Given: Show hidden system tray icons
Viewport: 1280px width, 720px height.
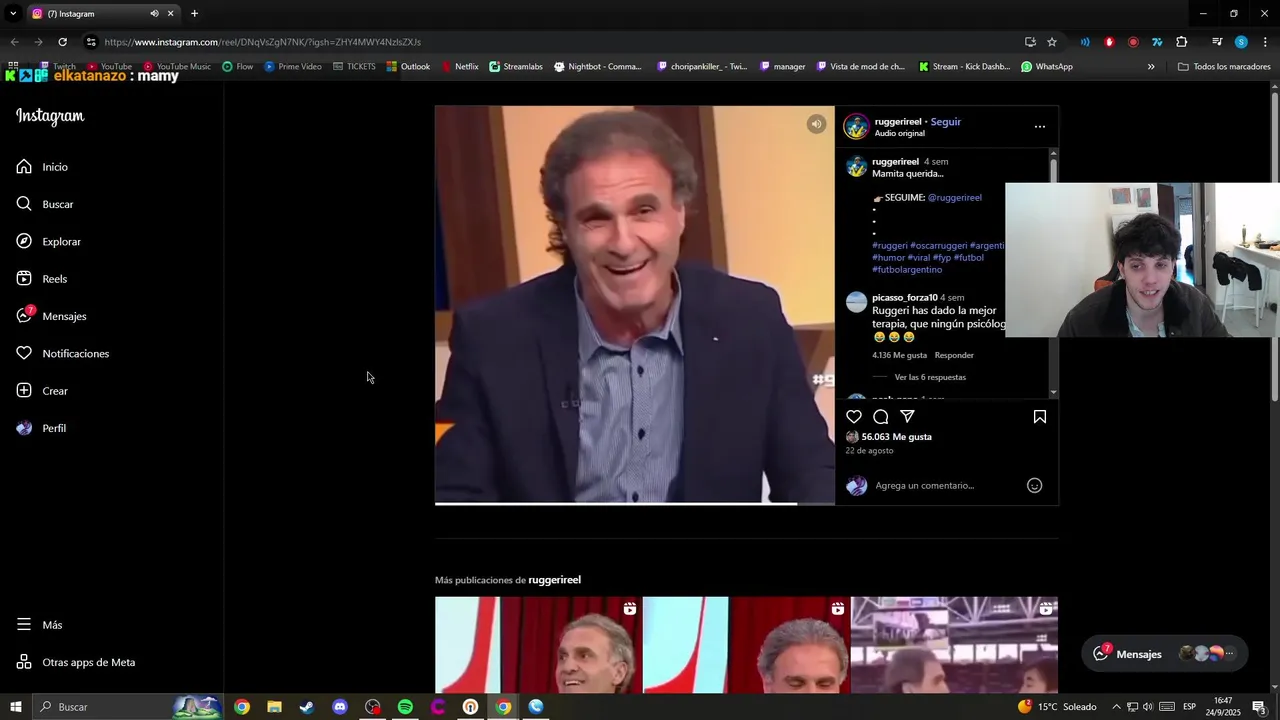Looking at the screenshot, I should point(1116,707).
